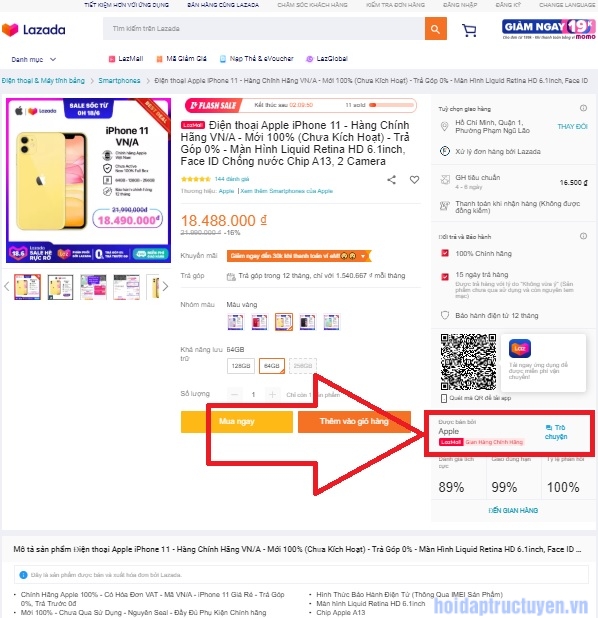Add product to wishlist heart icon
The height and width of the screenshot is (618, 598).
tap(414, 180)
